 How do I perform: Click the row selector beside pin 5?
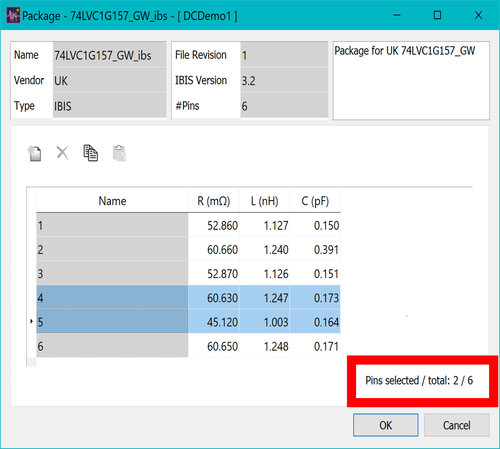[31, 322]
